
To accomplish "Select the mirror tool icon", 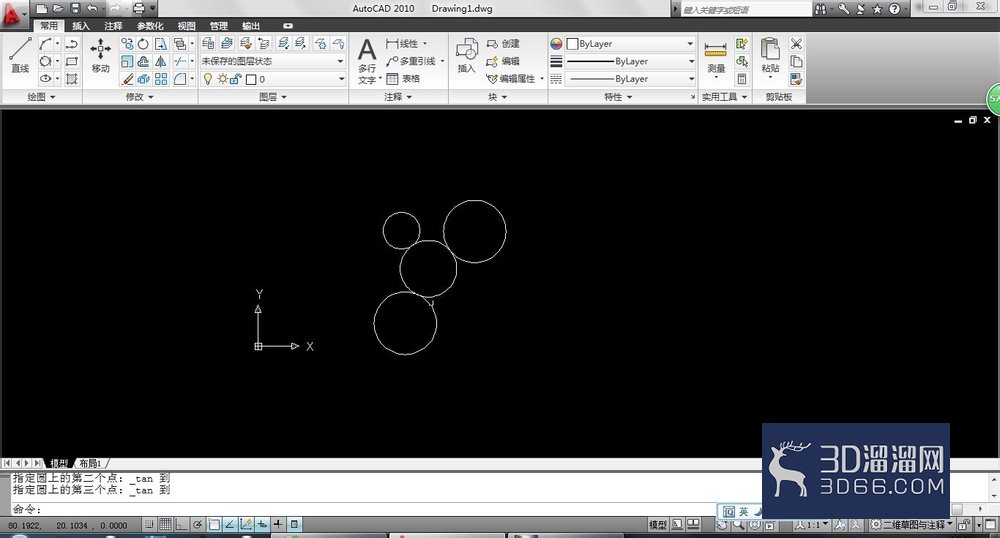I will (x=161, y=61).
